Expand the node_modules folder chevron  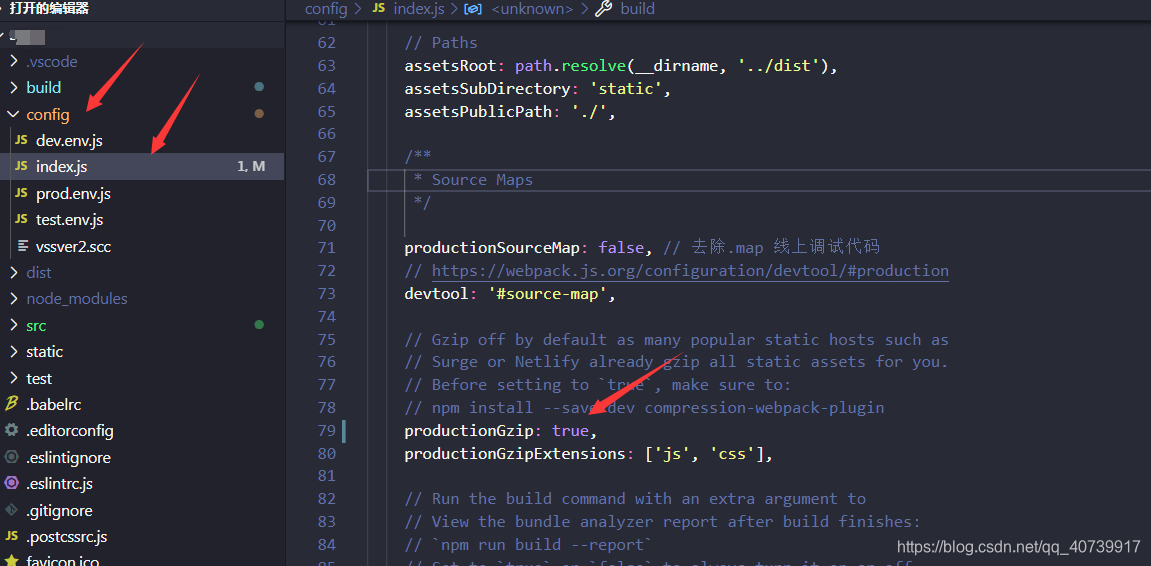tap(13, 299)
